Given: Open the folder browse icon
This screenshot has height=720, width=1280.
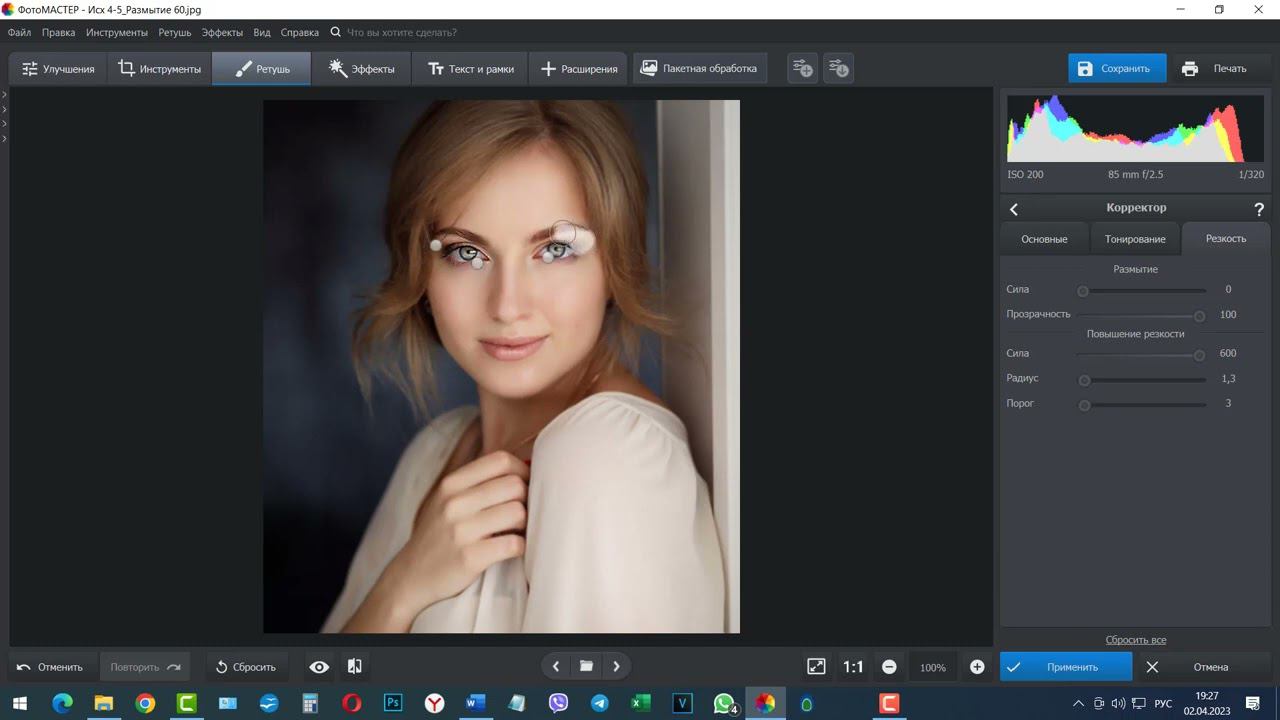Looking at the screenshot, I should coord(586,666).
